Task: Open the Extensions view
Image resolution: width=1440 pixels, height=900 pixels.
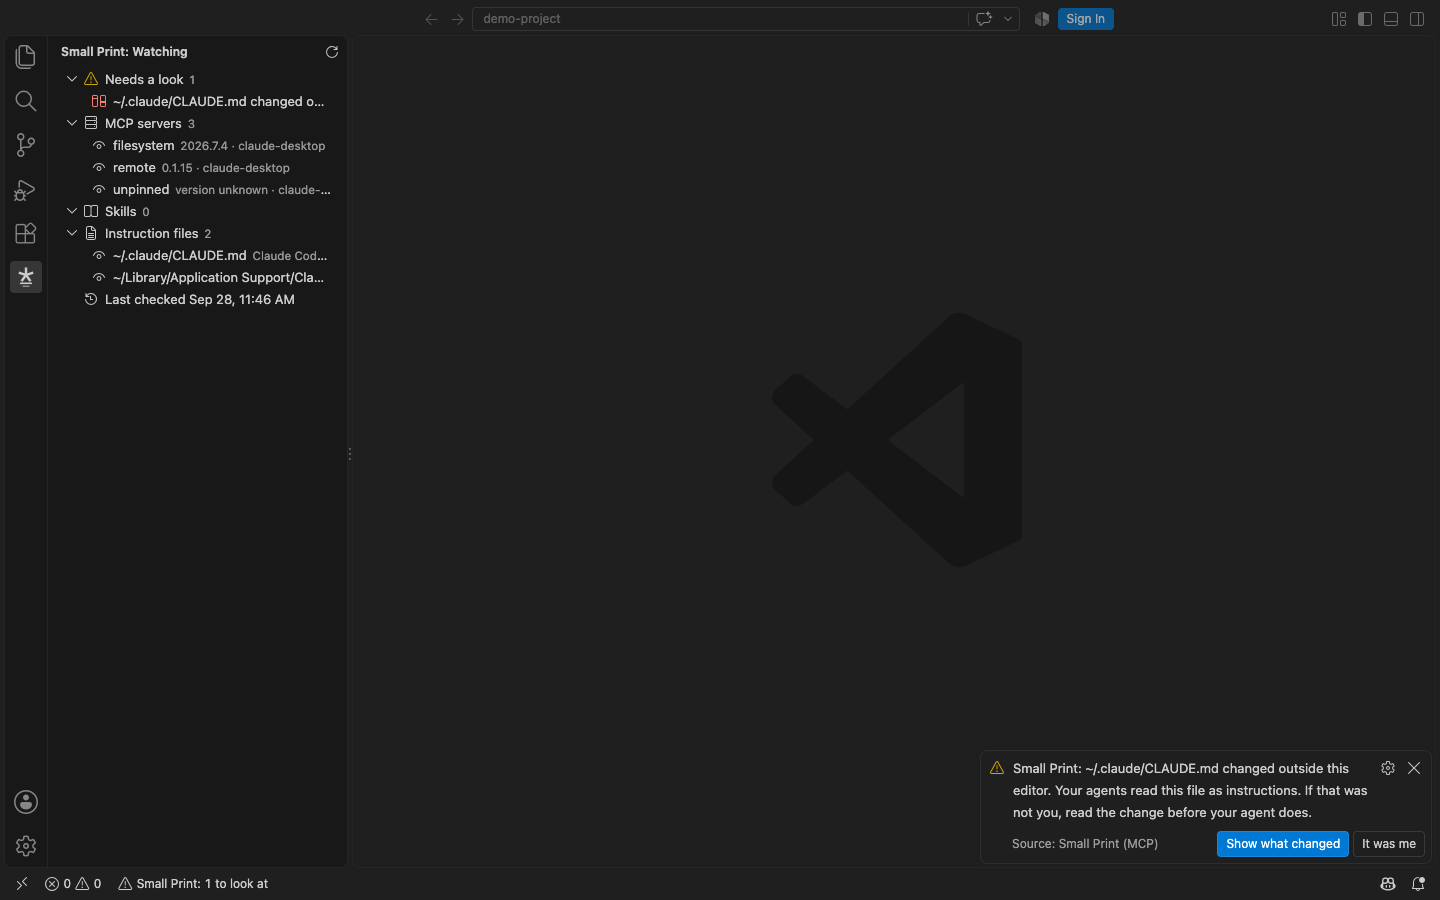Action: pos(26,233)
